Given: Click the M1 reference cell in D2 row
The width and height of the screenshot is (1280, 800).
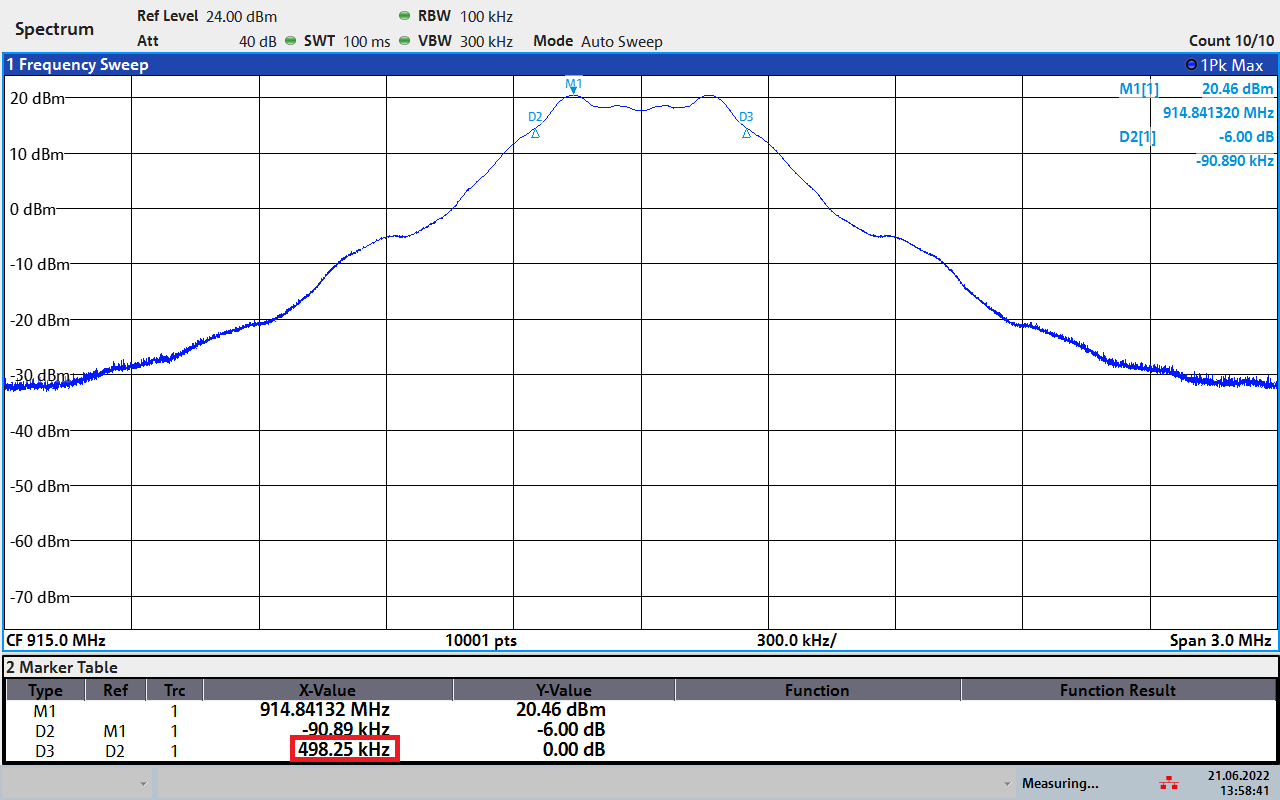Looking at the screenshot, I should pyautogui.click(x=115, y=731).
